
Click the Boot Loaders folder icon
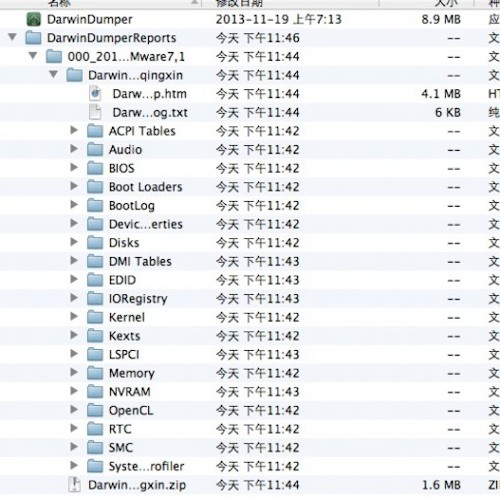click(x=95, y=187)
